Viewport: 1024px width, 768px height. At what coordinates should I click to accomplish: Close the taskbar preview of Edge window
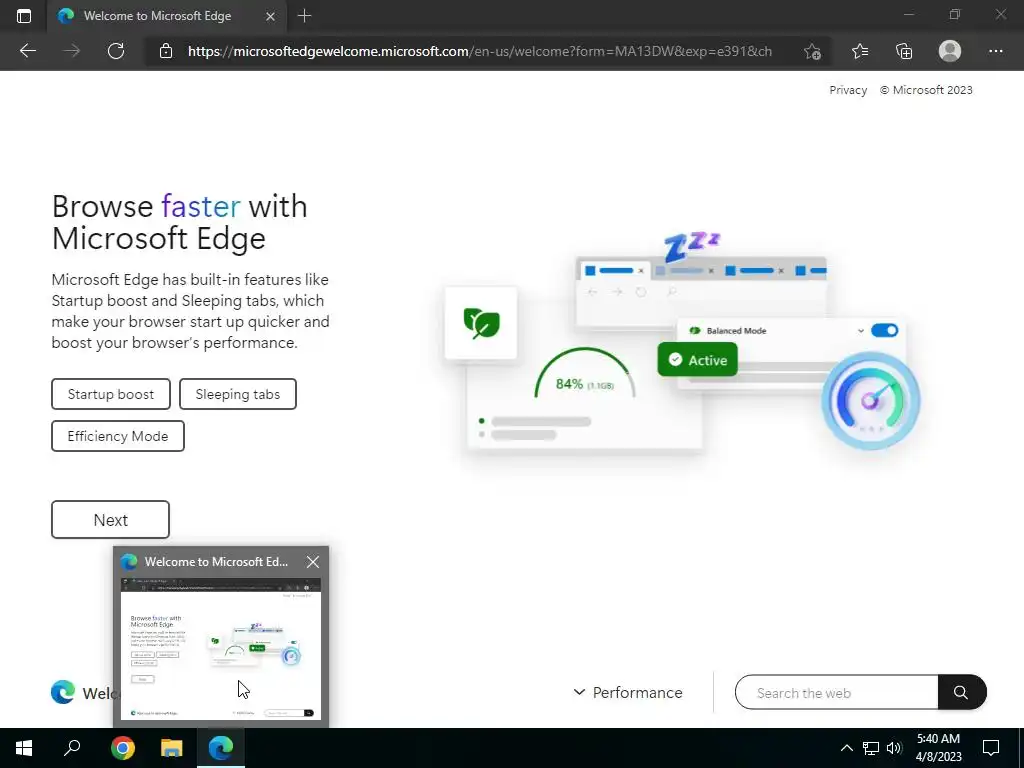pyautogui.click(x=313, y=562)
